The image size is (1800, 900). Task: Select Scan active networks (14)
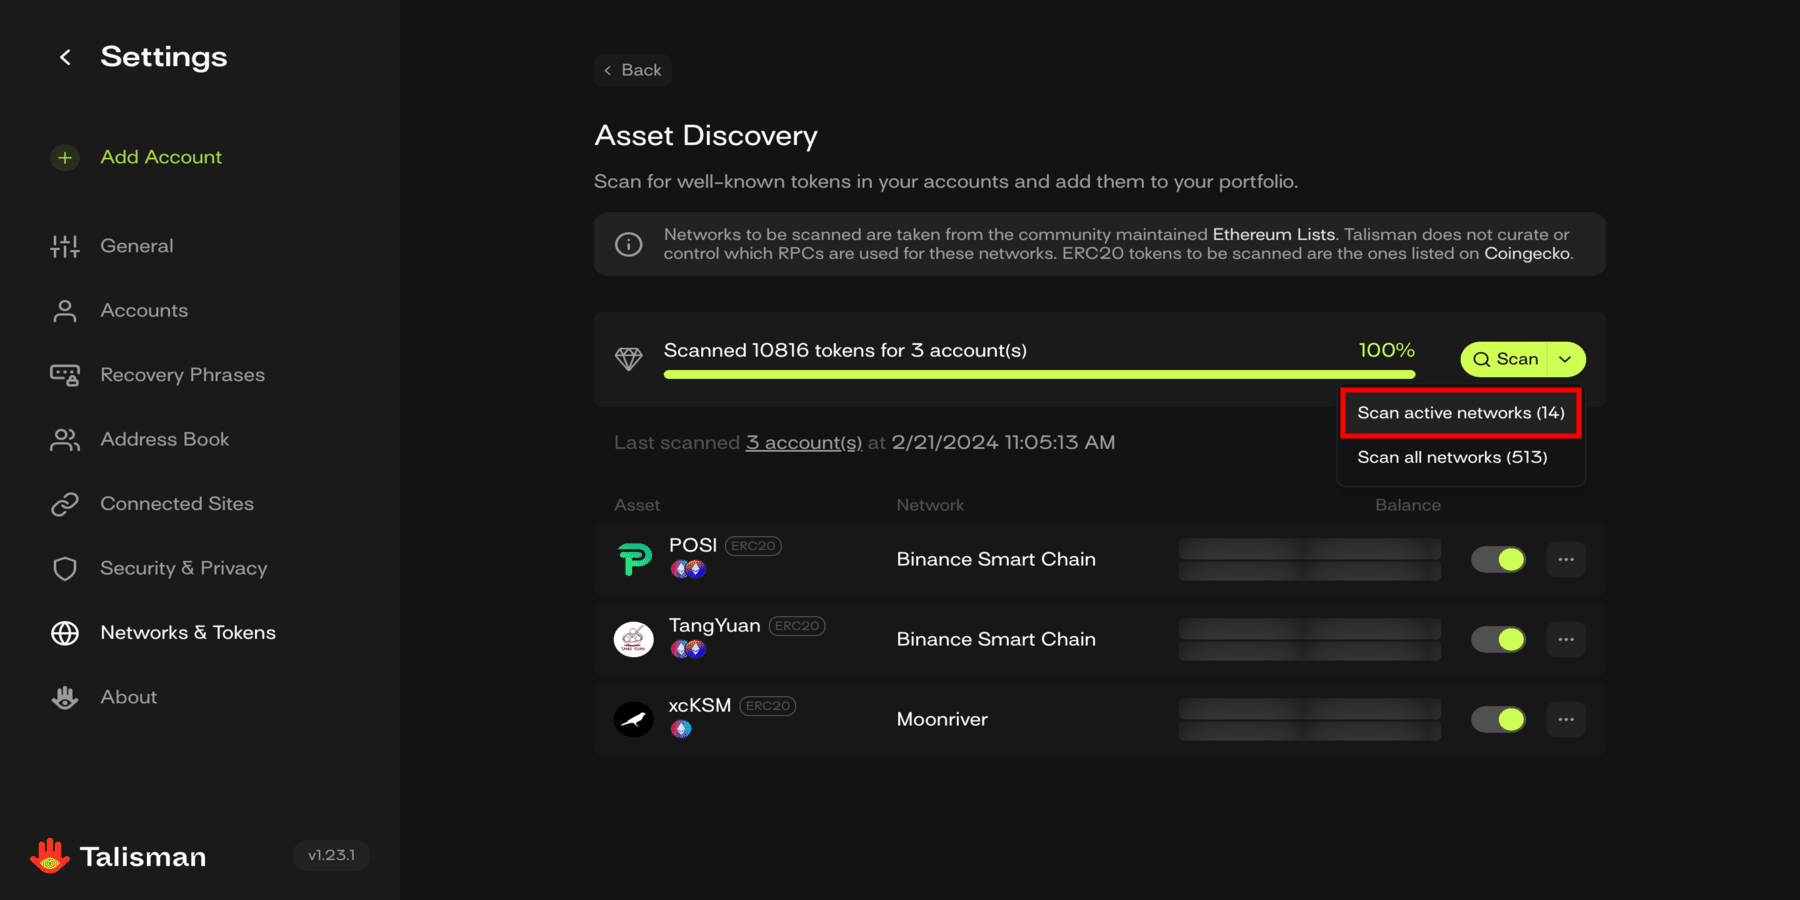coord(1460,413)
